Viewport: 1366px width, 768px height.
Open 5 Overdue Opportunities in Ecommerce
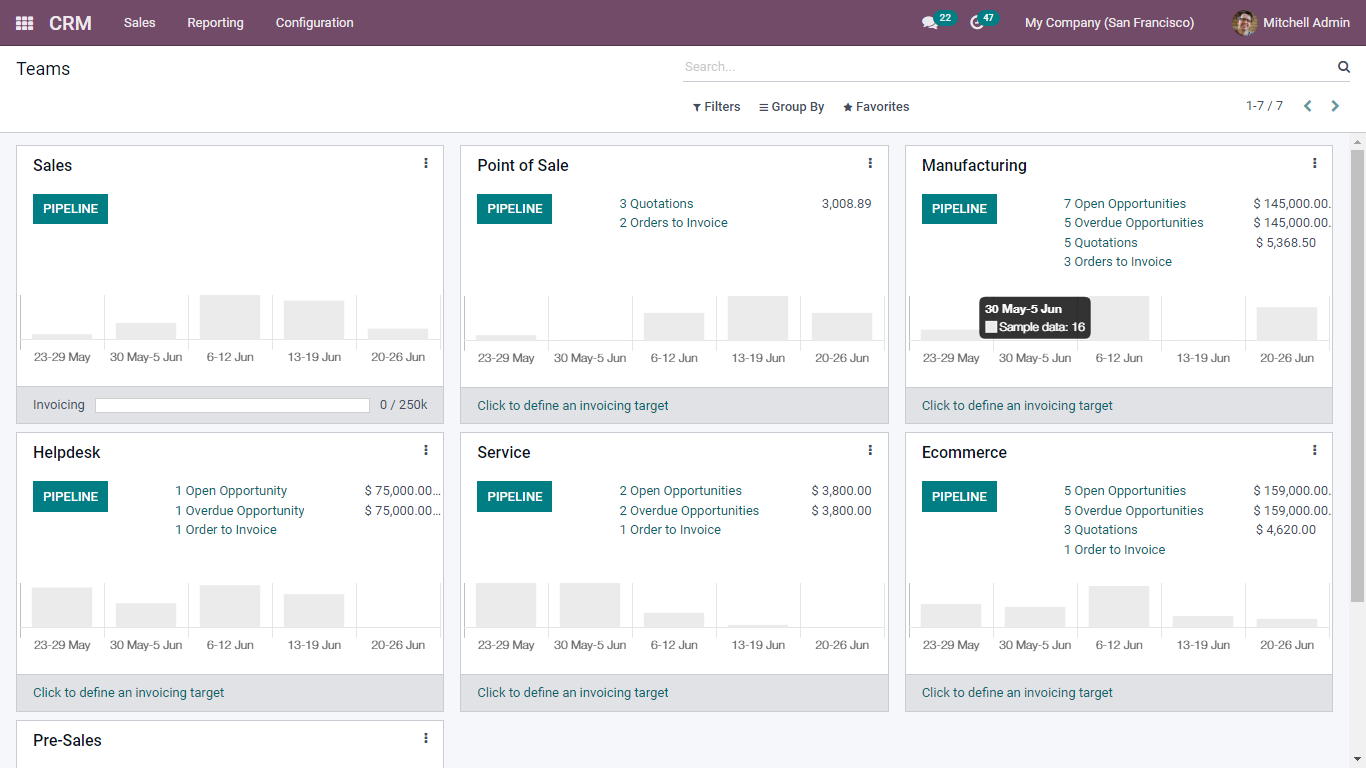tap(1134, 511)
